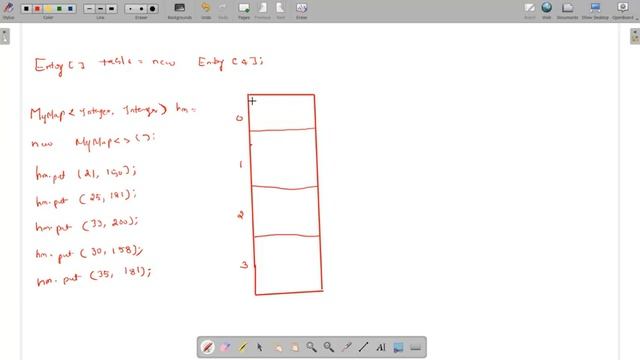This screenshot has height=360, width=640.
Task: Go to the Next page
Action: coord(281,10)
